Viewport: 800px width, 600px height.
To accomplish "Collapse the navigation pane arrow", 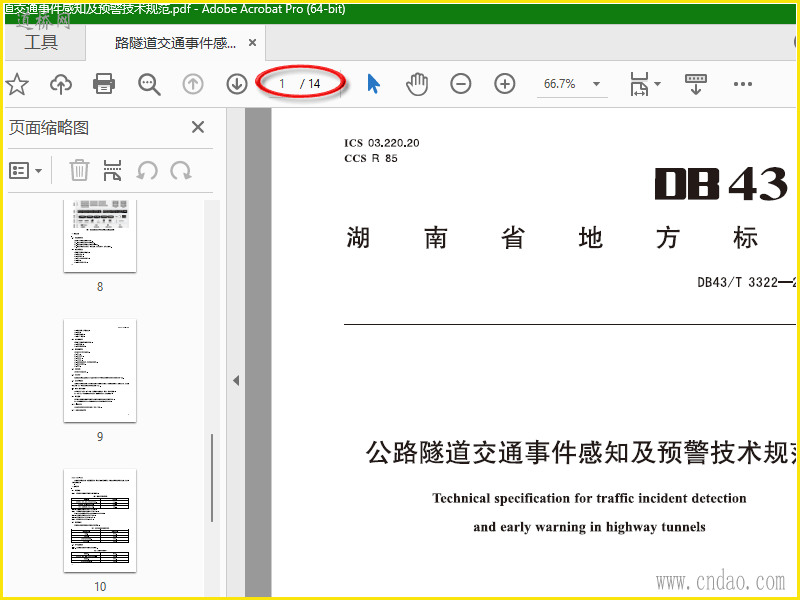I will (236, 381).
